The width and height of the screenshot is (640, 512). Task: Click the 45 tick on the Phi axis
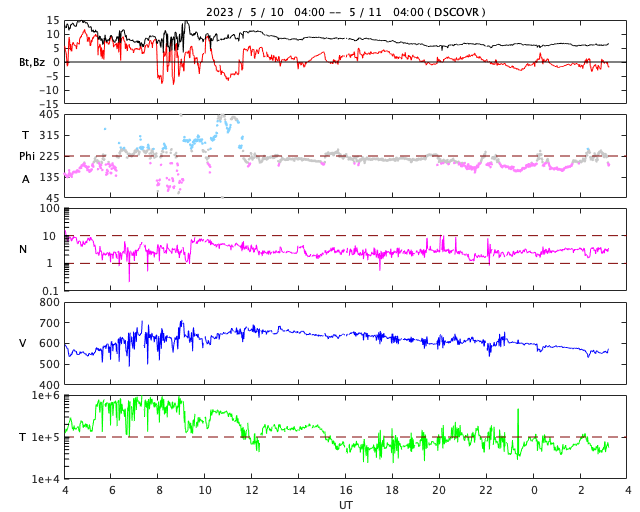pyautogui.click(x=53, y=198)
